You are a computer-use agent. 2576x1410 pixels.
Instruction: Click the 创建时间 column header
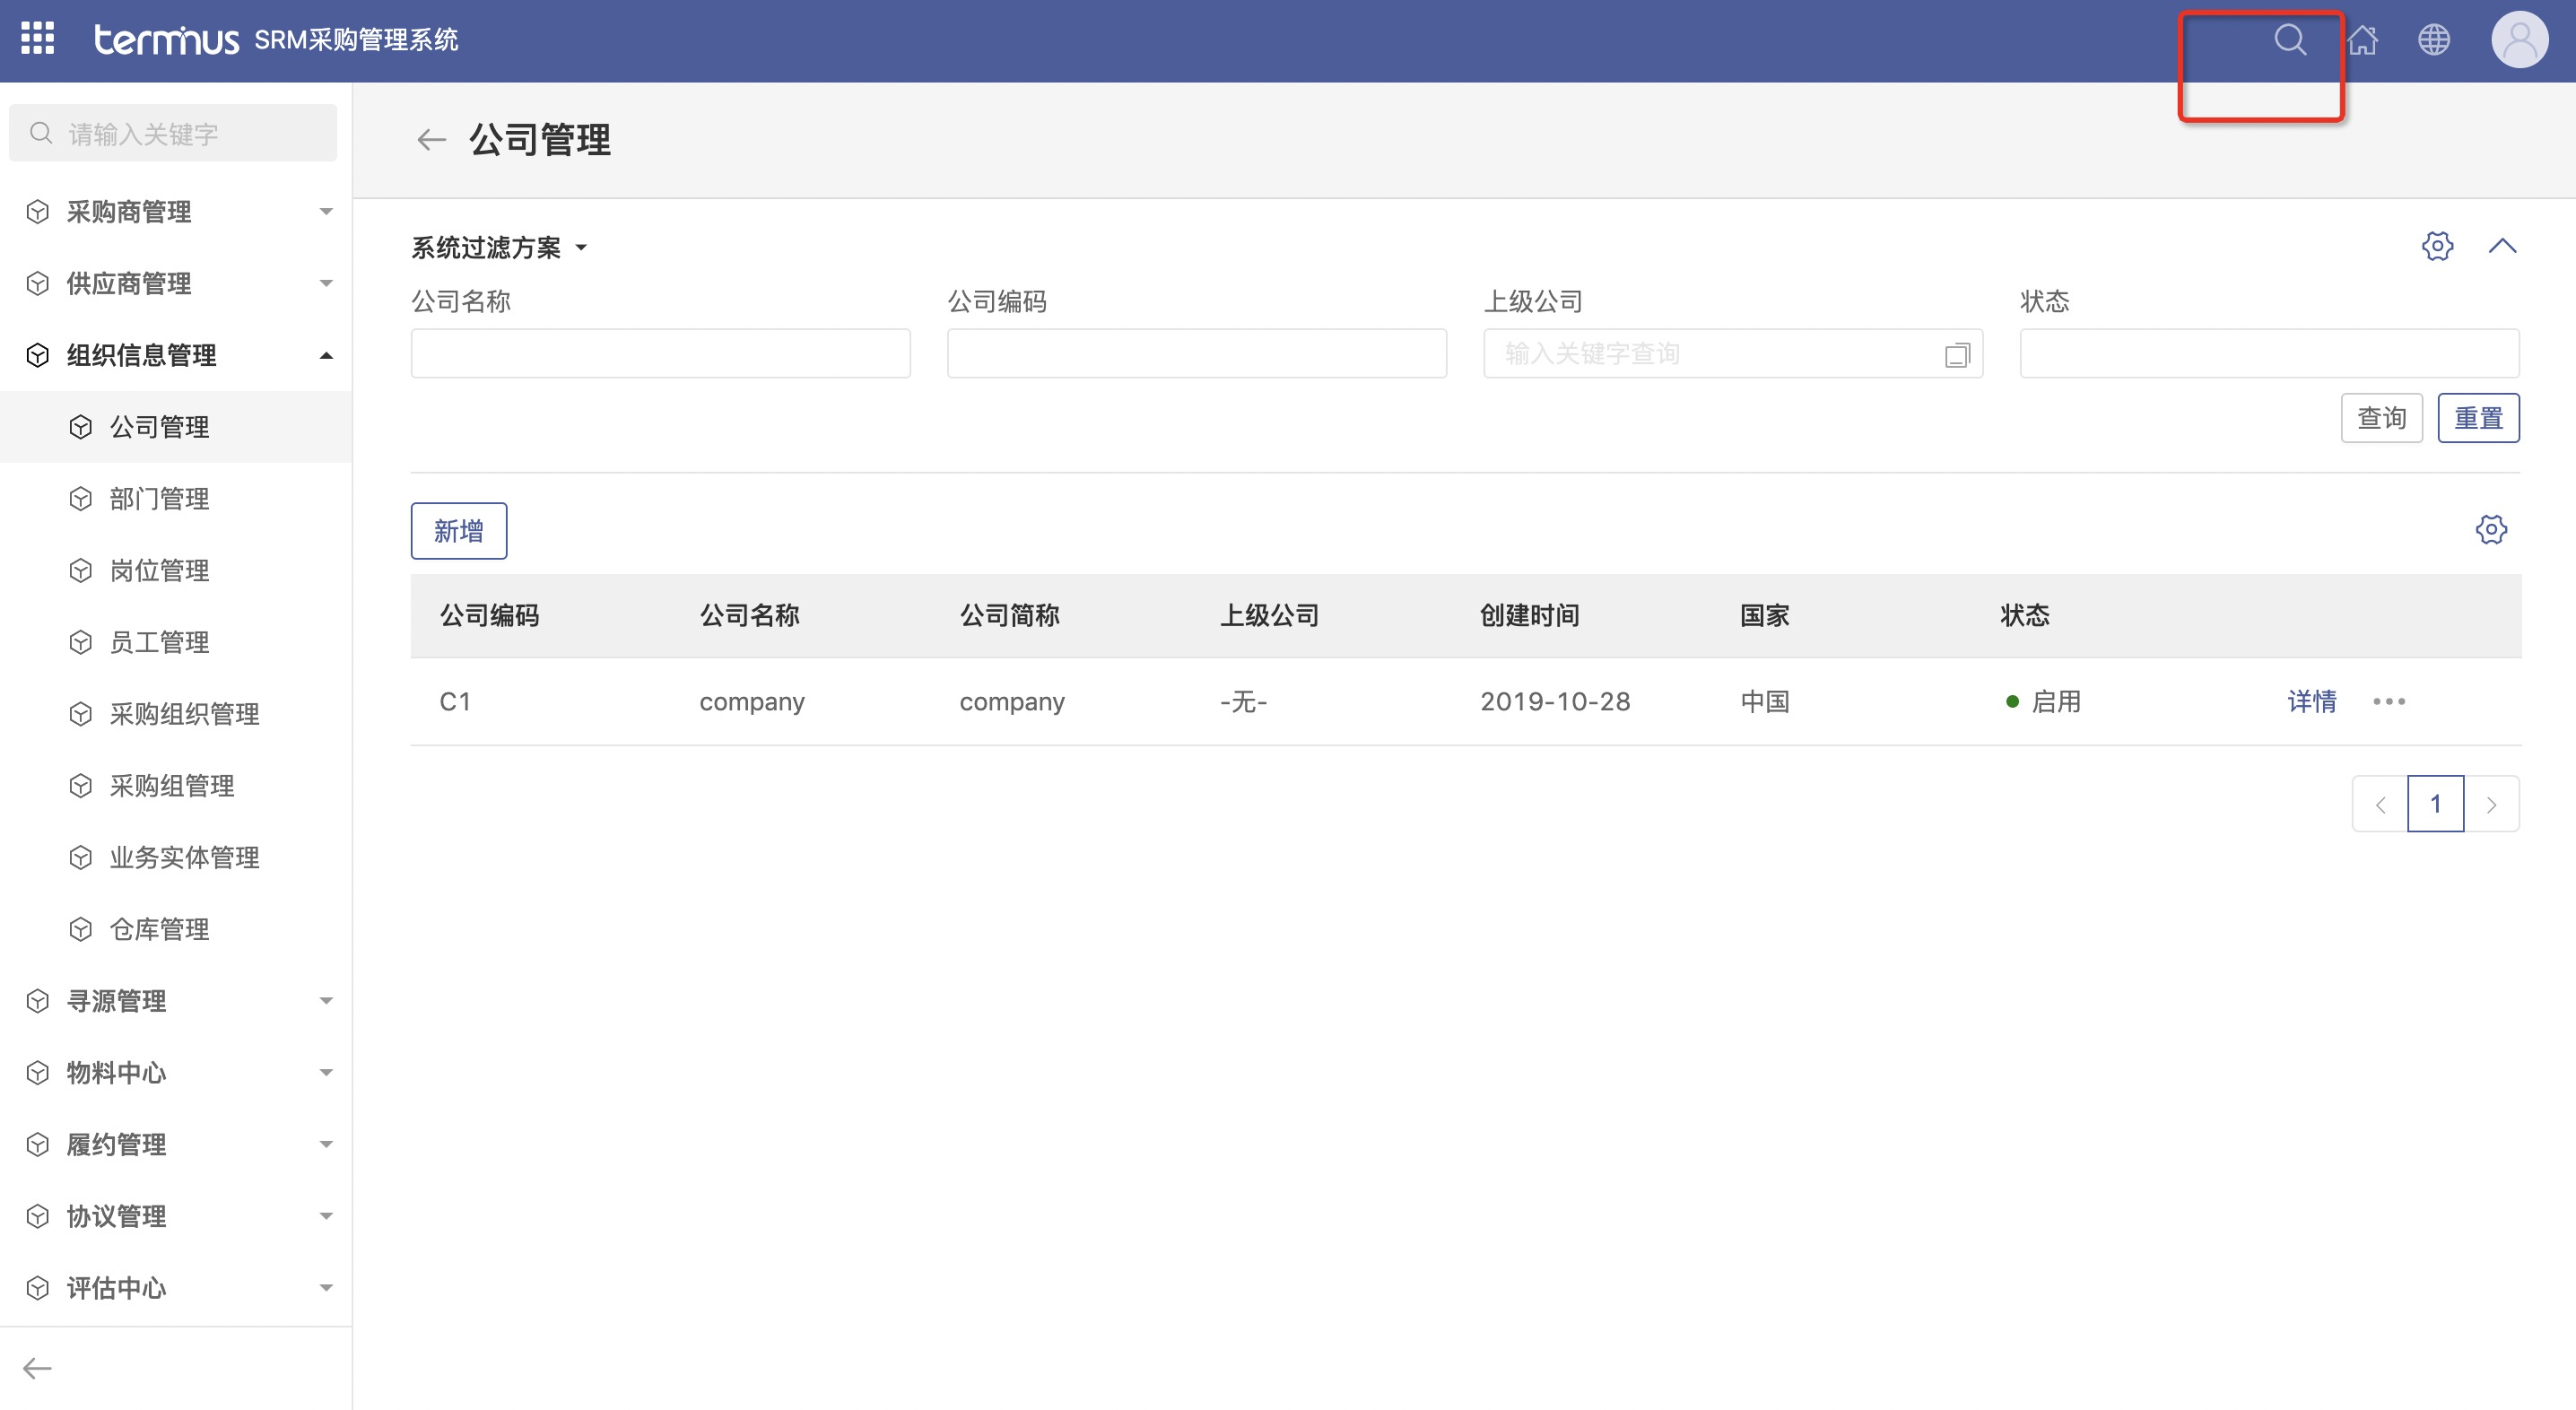(x=1529, y=616)
